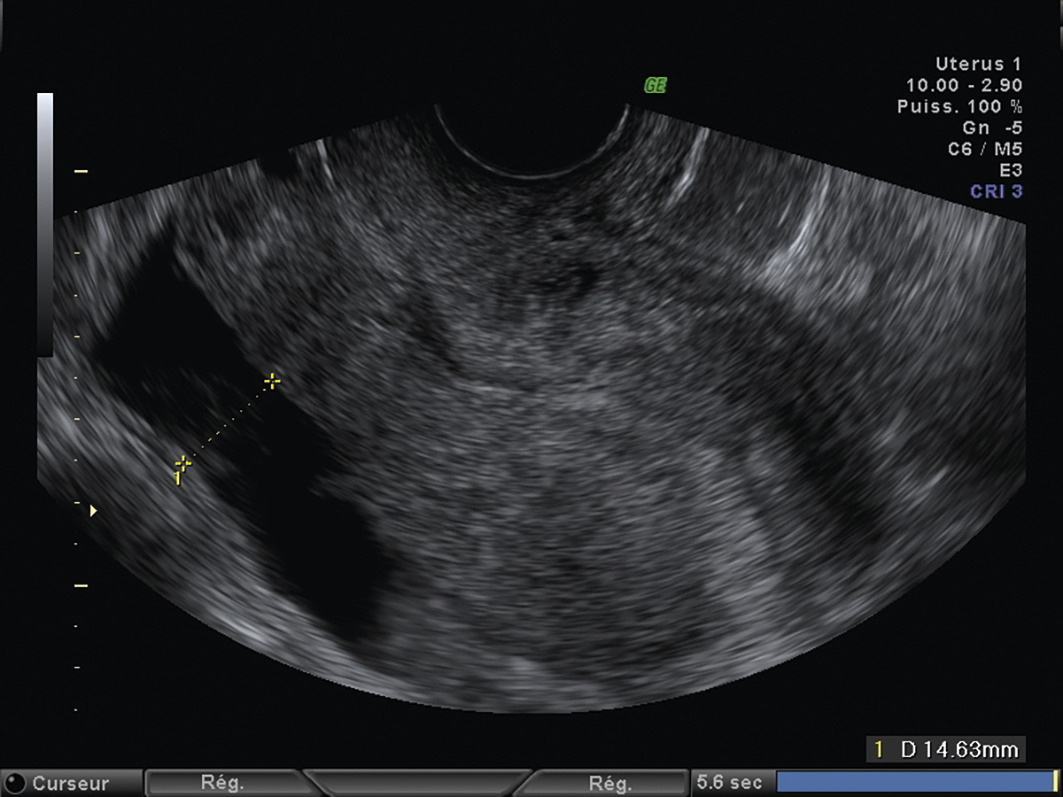Viewport: 1063px width, 797px height.
Task: Click the blue CRI 3 setting label
Action: click(996, 191)
